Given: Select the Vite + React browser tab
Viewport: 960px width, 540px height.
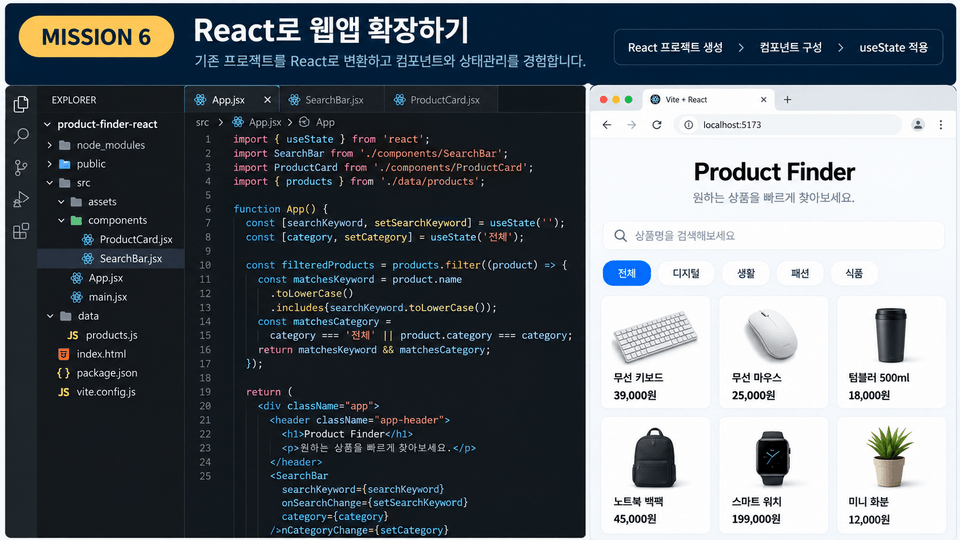Looking at the screenshot, I should pos(708,100).
